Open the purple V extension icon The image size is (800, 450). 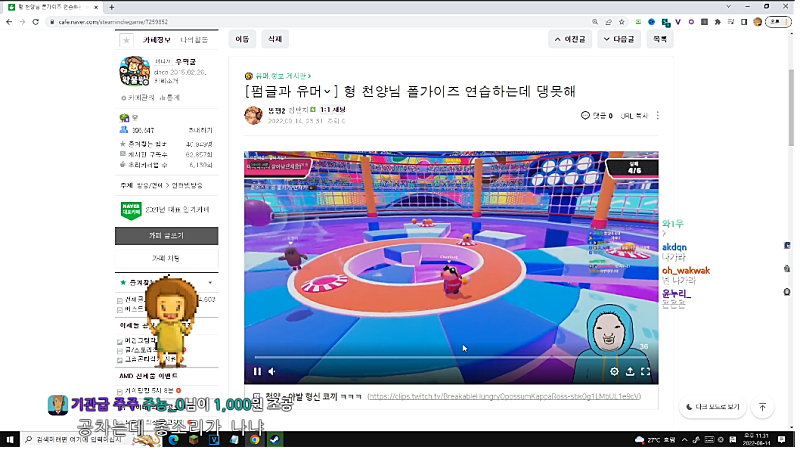click(678, 22)
